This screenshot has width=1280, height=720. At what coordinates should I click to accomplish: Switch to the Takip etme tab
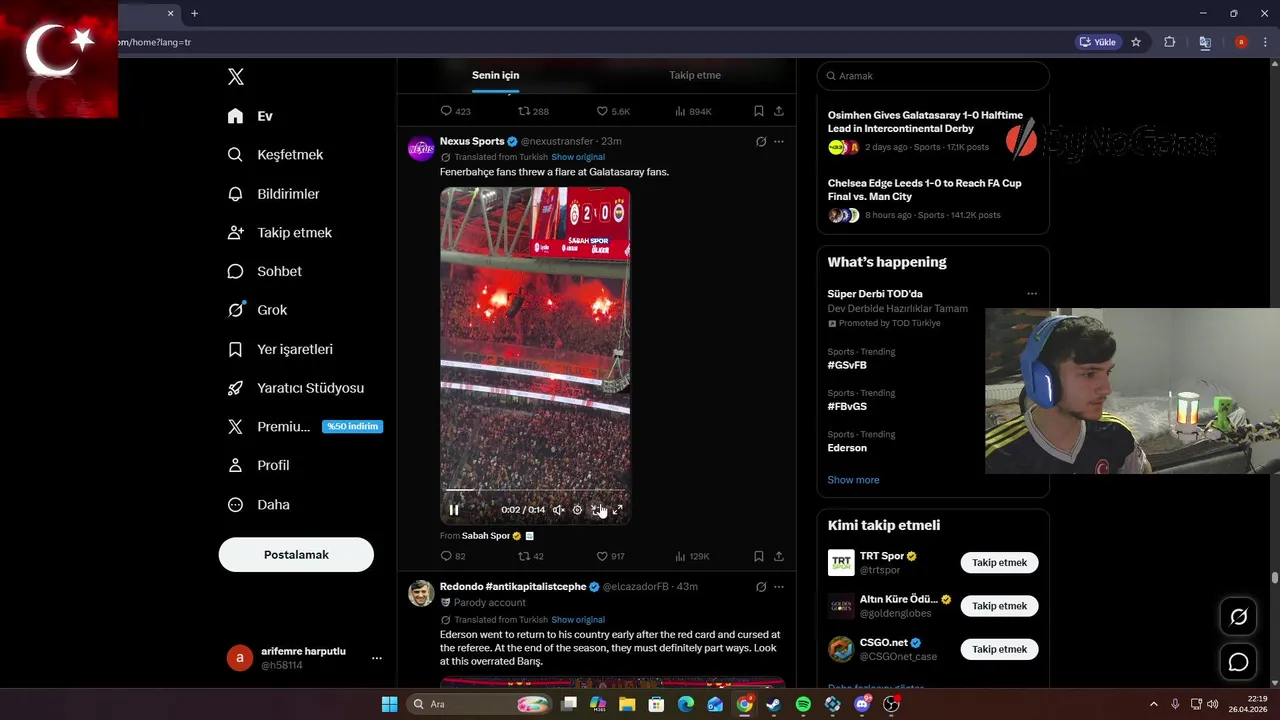pos(695,75)
